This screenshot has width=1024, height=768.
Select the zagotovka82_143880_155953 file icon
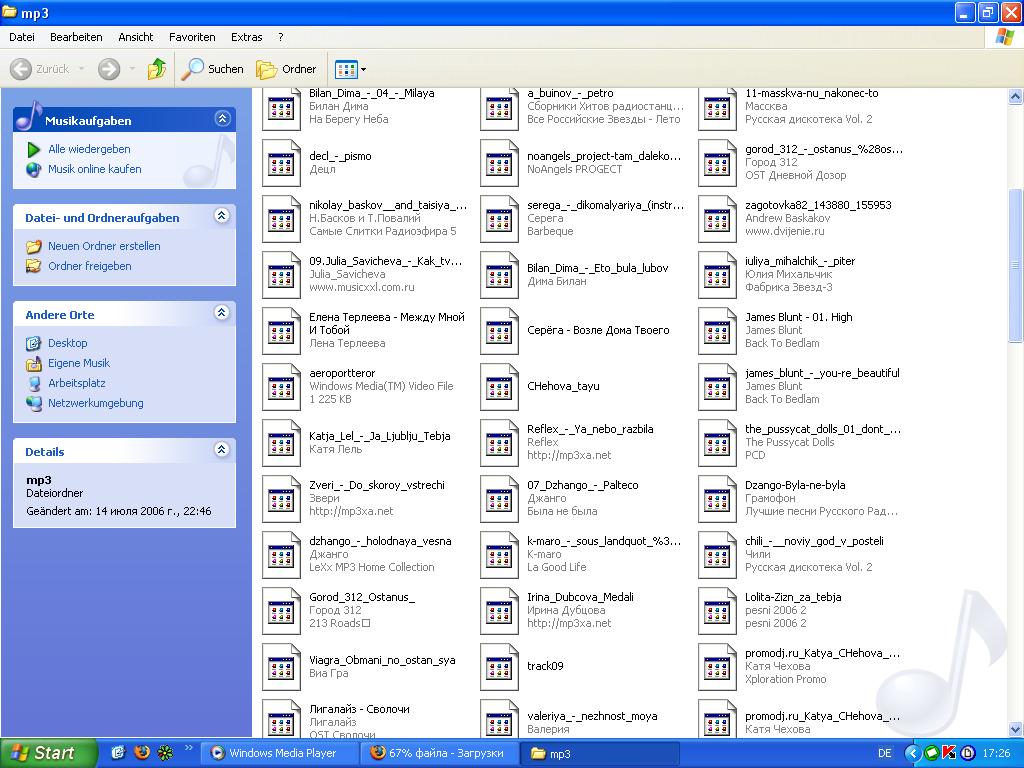coord(718,219)
